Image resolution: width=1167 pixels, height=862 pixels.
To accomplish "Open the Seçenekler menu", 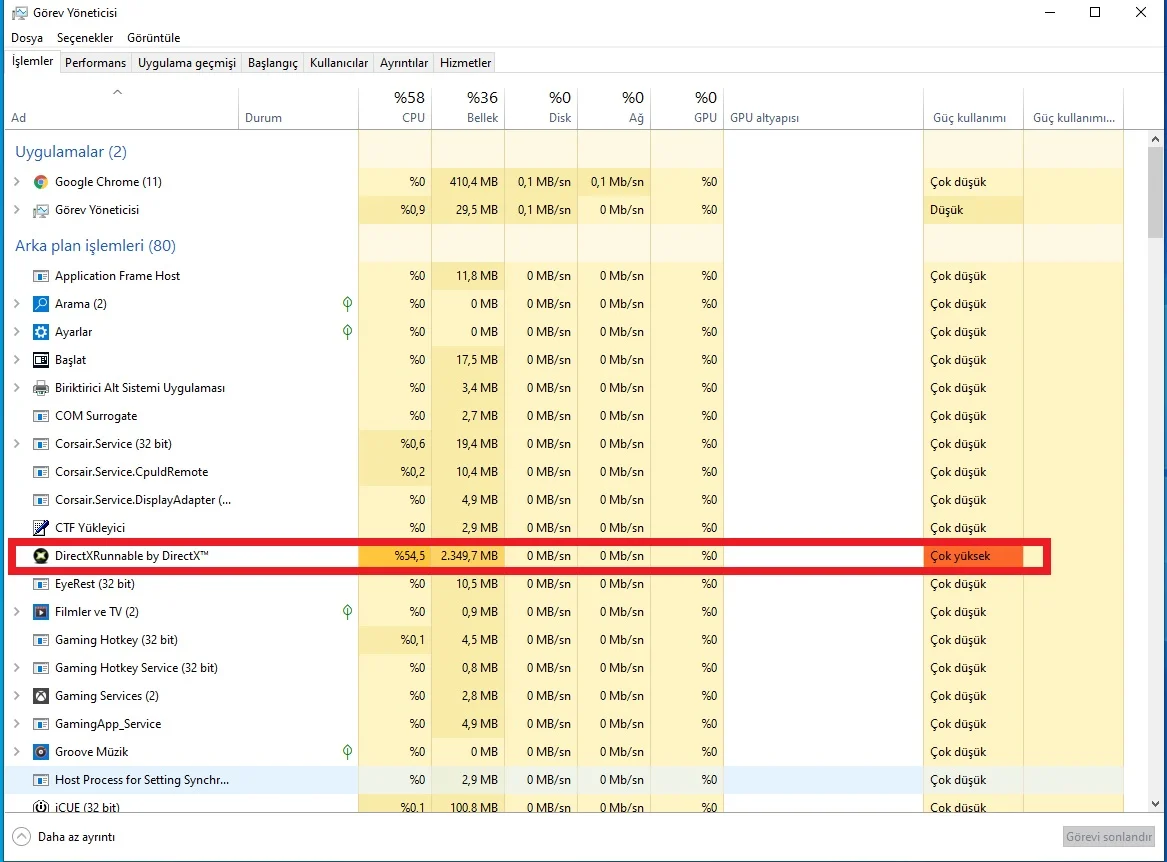I will pyautogui.click(x=85, y=38).
